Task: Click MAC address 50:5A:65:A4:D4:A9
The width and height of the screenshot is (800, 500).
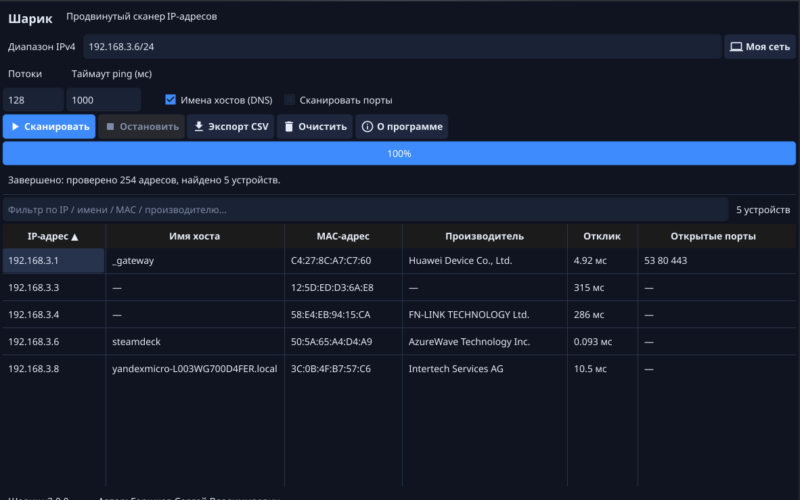Action: coord(331,342)
